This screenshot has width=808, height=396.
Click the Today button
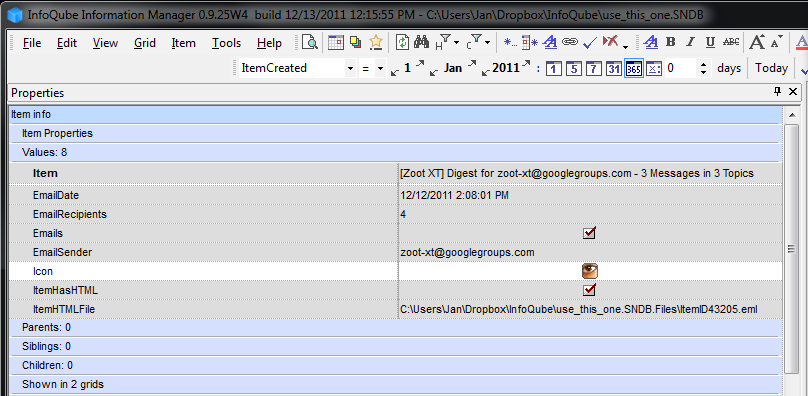[771, 68]
